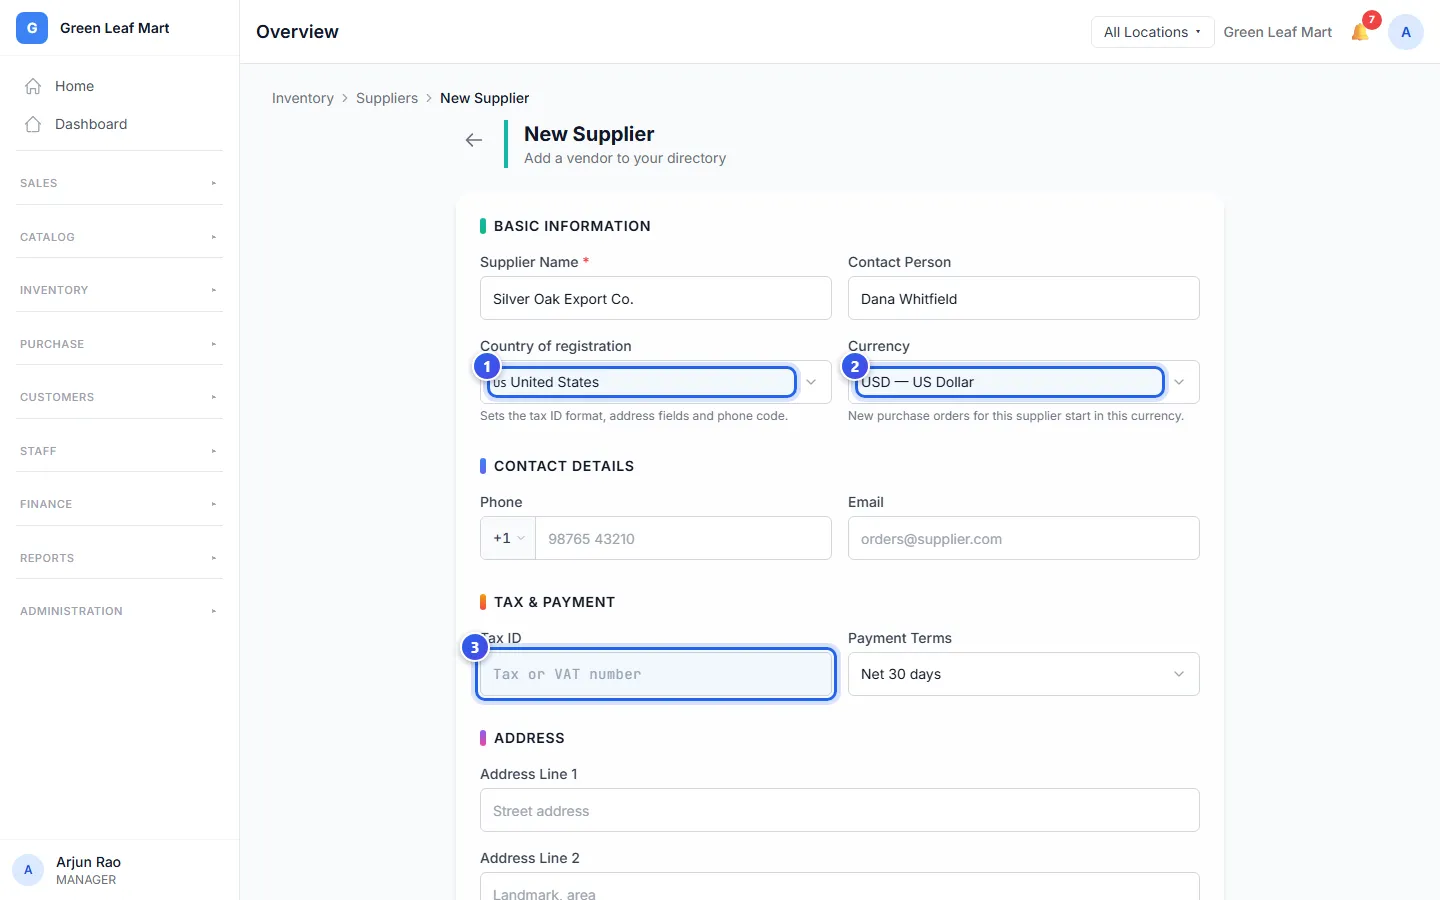Focus the Email input field
This screenshot has width=1440, height=900.
[x=1024, y=538]
